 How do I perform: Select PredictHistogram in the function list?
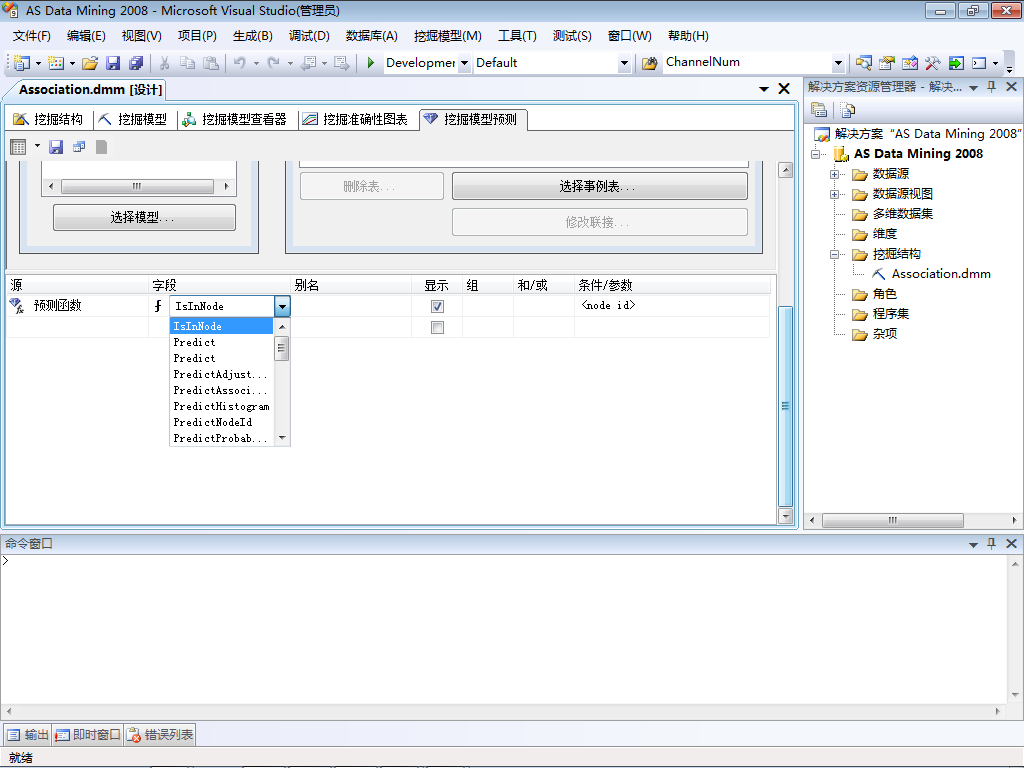click(221, 406)
